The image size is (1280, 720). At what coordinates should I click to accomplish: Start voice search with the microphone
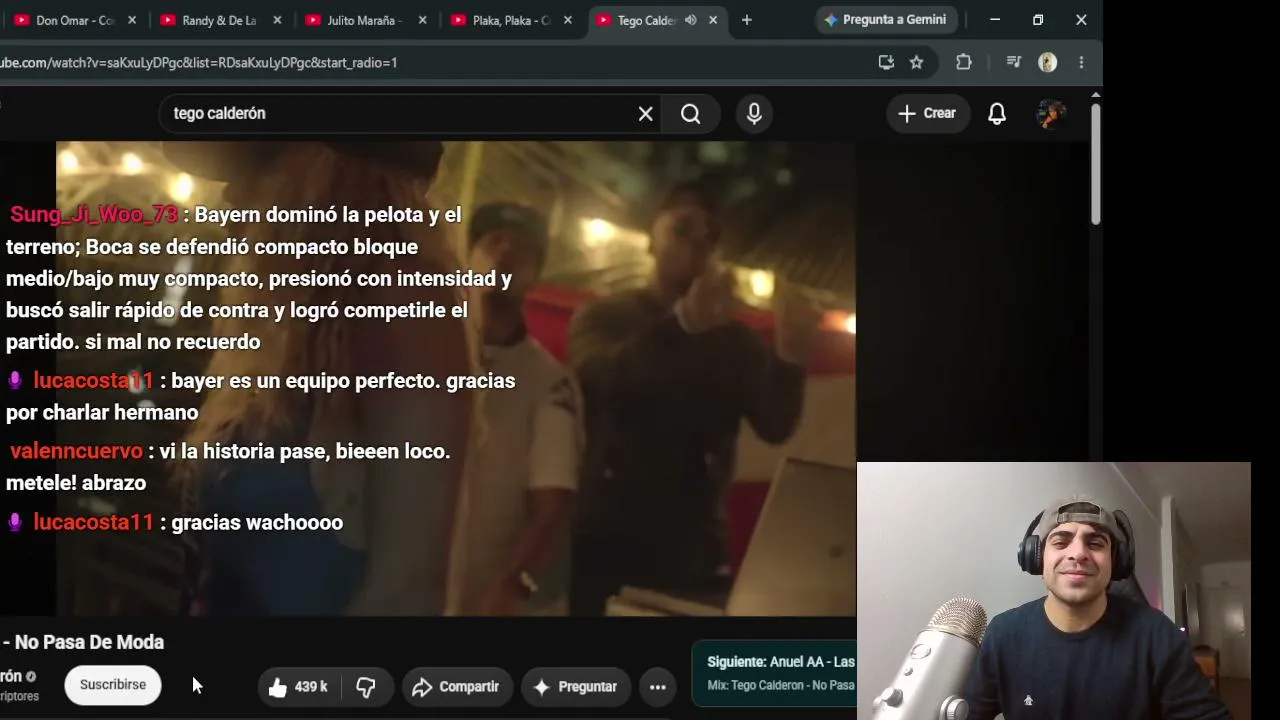click(754, 114)
